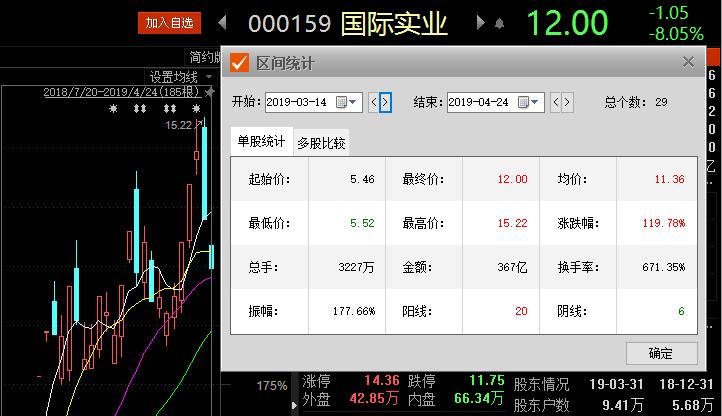Open the start date calendar dropdown
Viewport: 722px width, 416px height.
[x=347, y=102]
